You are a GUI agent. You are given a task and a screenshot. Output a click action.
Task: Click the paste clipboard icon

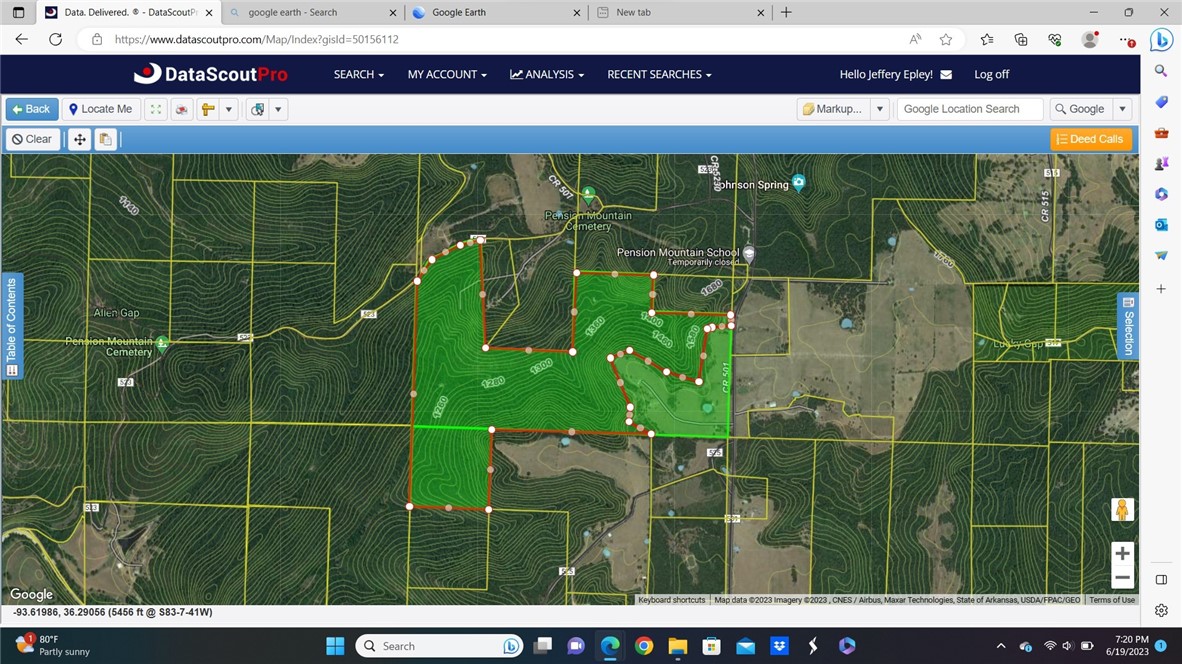click(105, 139)
